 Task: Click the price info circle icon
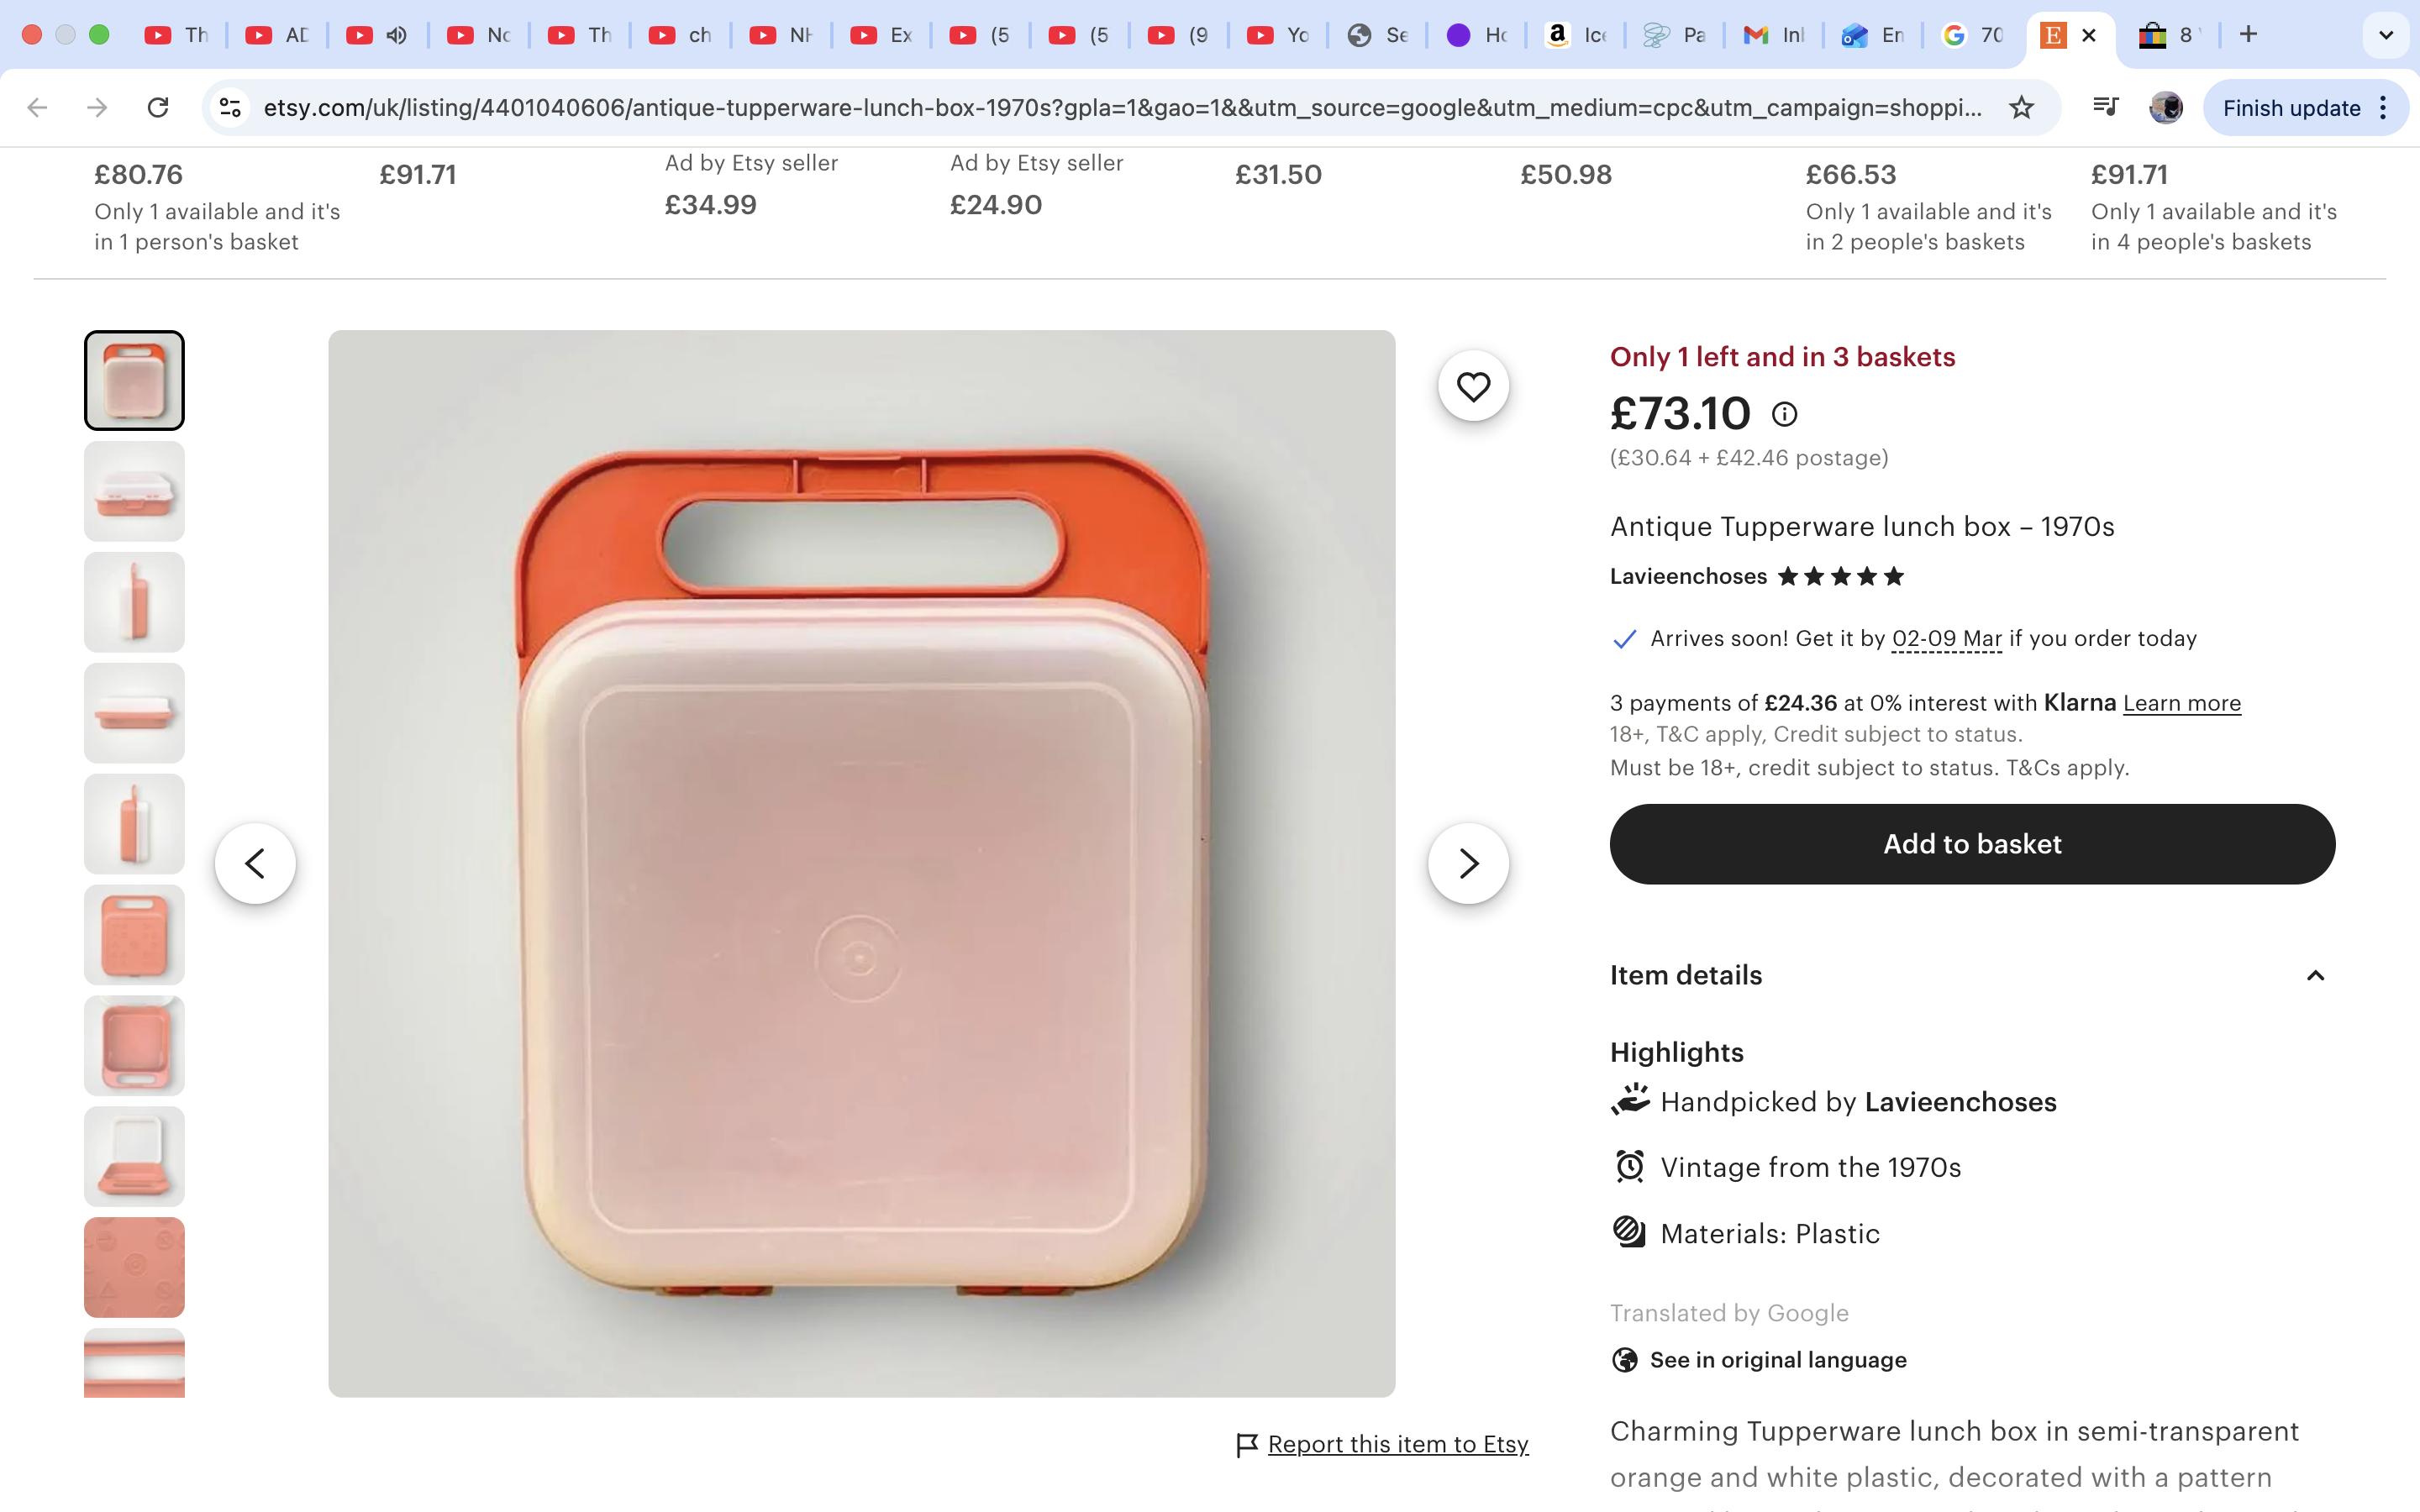(x=1784, y=414)
